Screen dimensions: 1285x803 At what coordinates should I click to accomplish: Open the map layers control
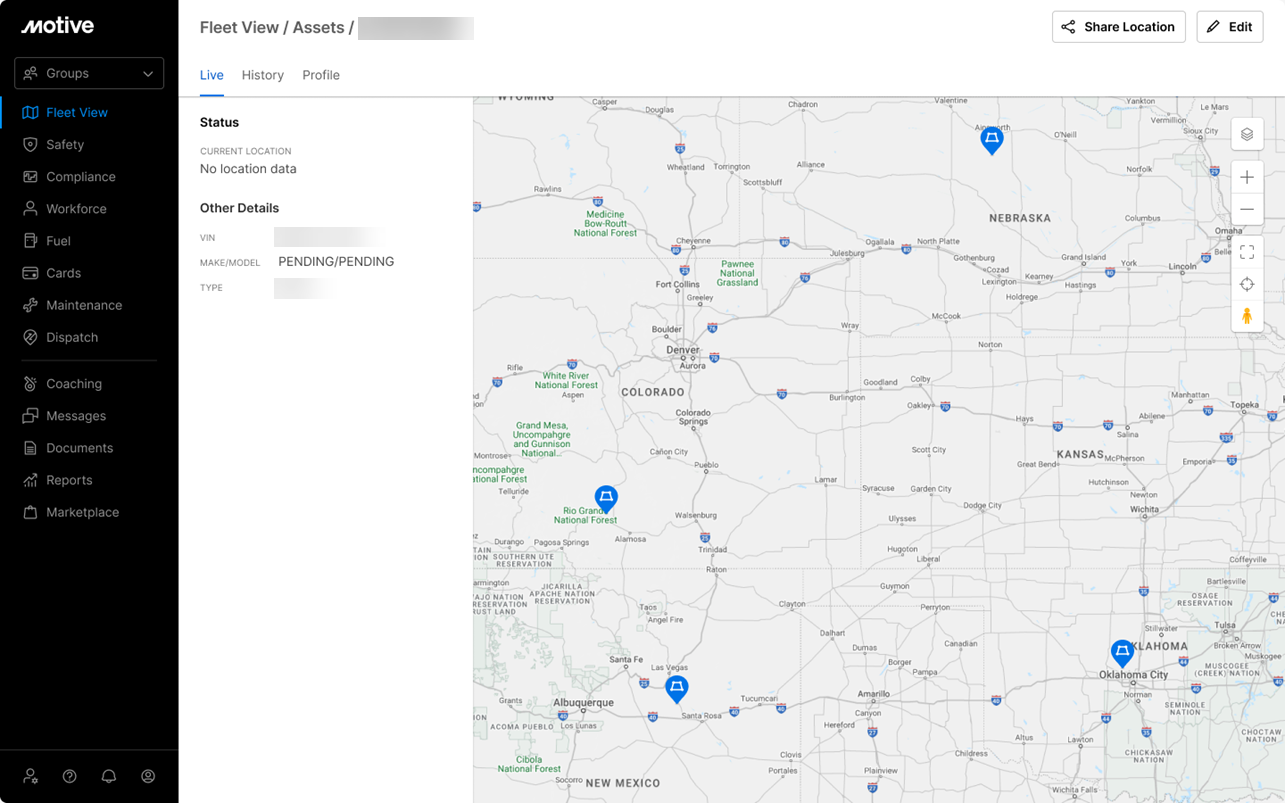[1247, 135]
